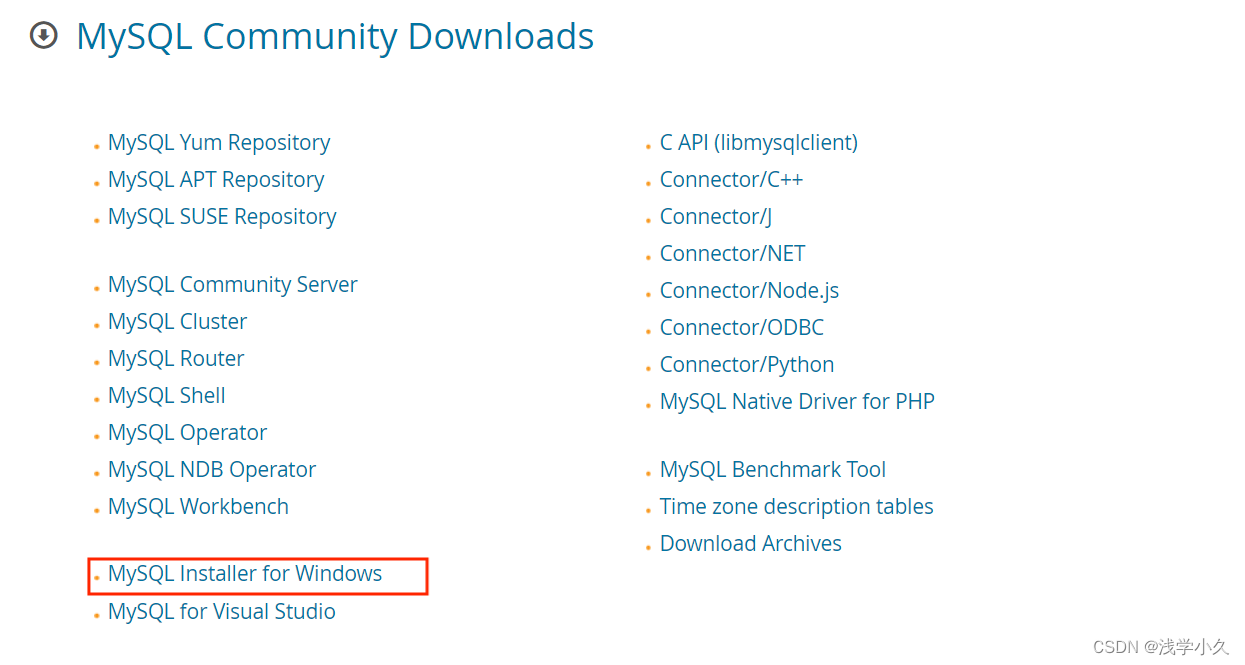
Task: Open Time zone description tables link
Action: 797,507
